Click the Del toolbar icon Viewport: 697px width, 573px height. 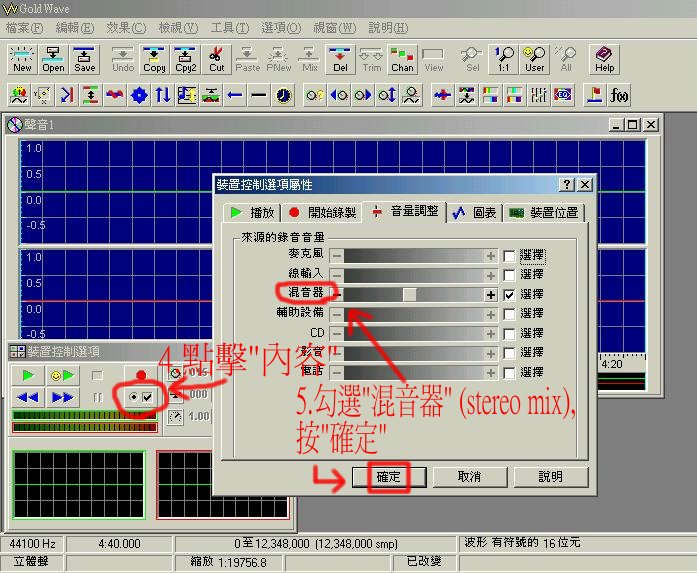pos(340,59)
